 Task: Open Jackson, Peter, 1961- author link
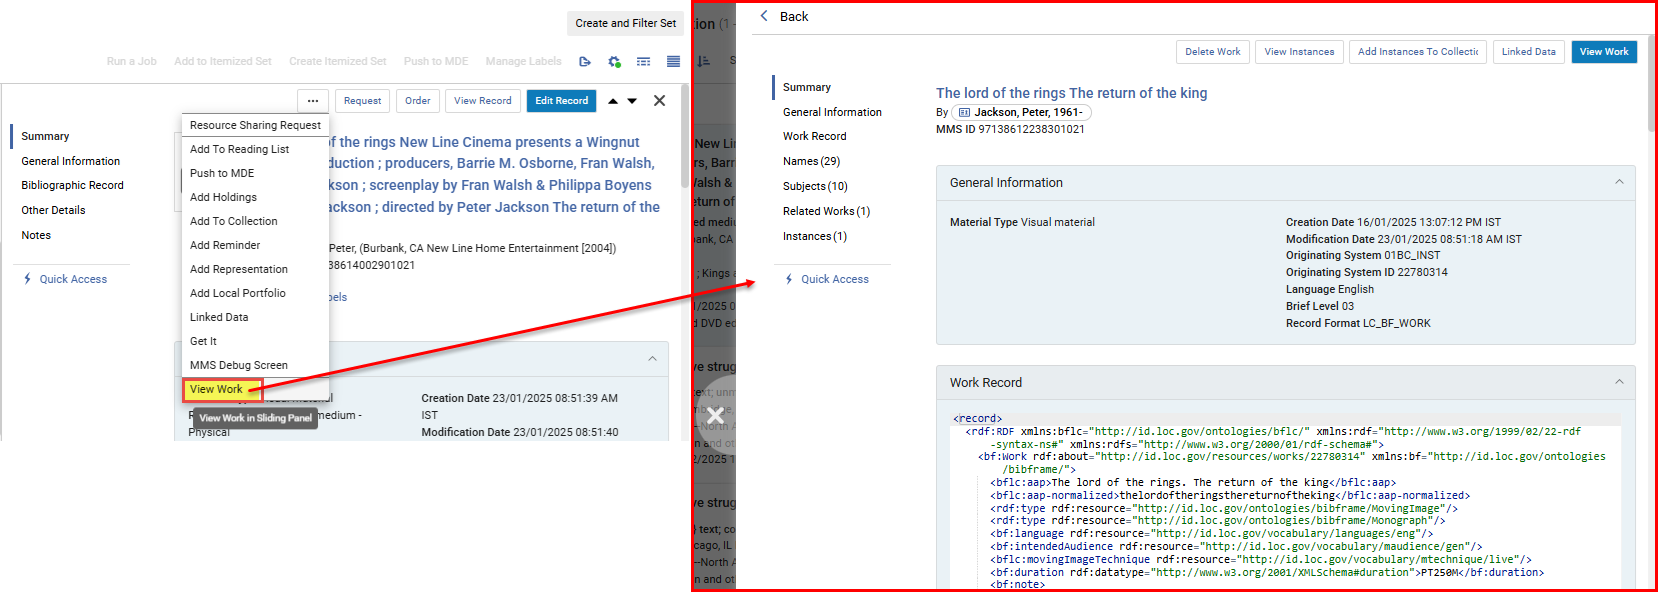click(1028, 113)
